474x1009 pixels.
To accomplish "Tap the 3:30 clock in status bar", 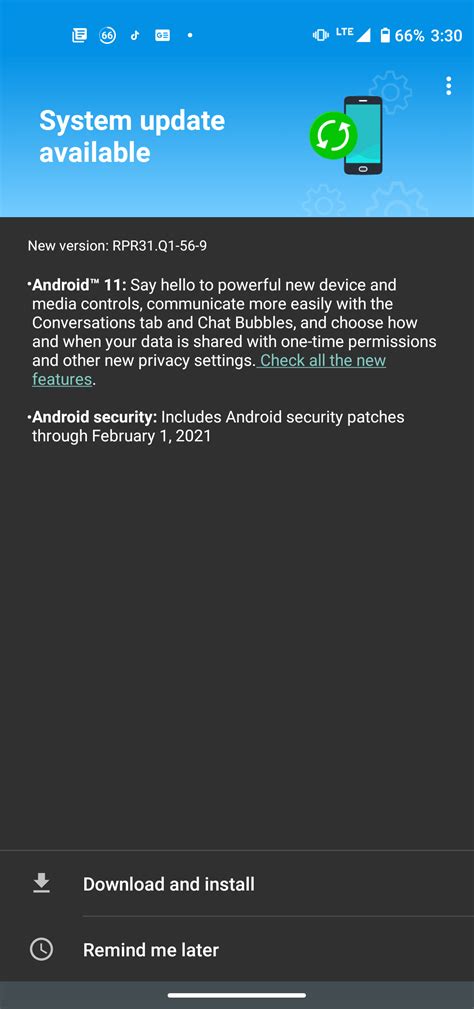I will coord(446,35).
